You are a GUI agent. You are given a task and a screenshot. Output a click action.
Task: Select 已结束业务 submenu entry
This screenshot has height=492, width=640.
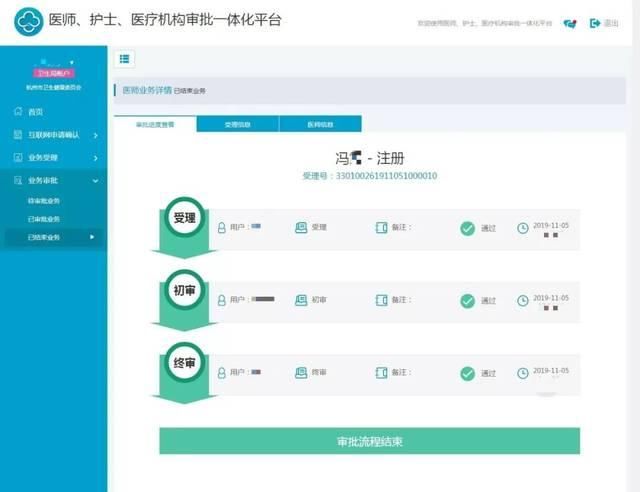point(44,237)
